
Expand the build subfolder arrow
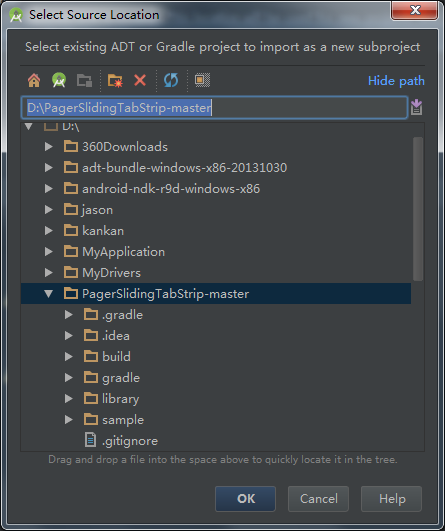69,357
